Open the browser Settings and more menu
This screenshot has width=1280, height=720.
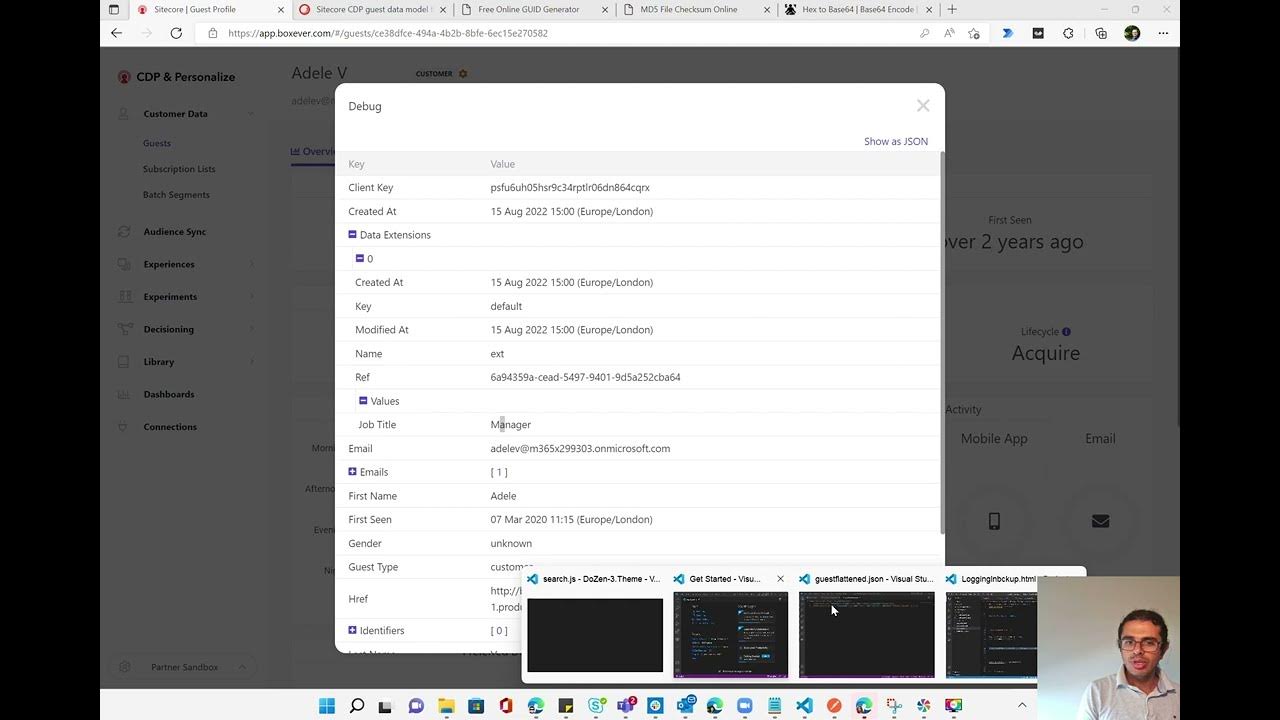point(1163,33)
